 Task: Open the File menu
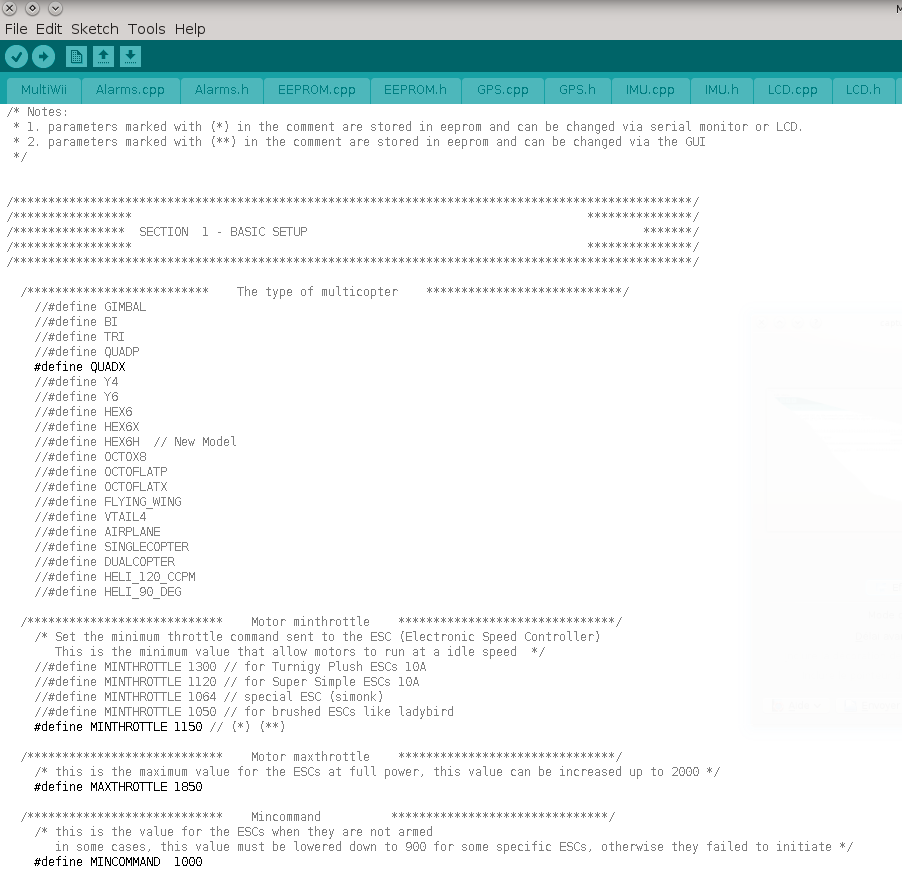(x=16, y=29)
